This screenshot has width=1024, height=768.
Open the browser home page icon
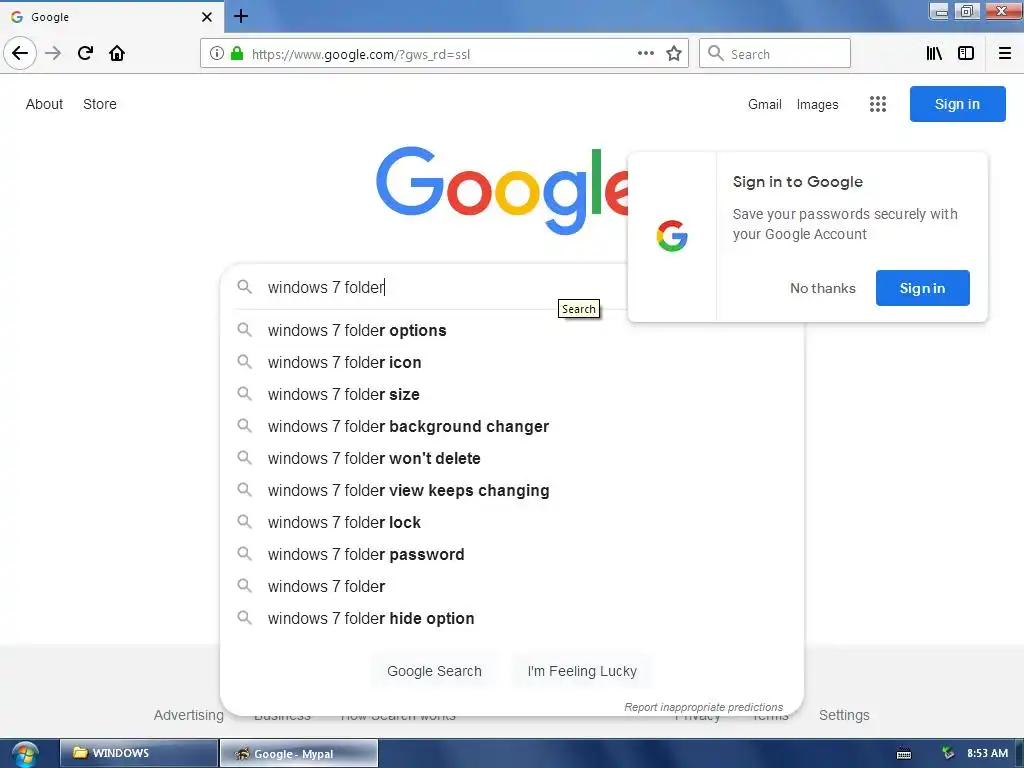(117, 53)
